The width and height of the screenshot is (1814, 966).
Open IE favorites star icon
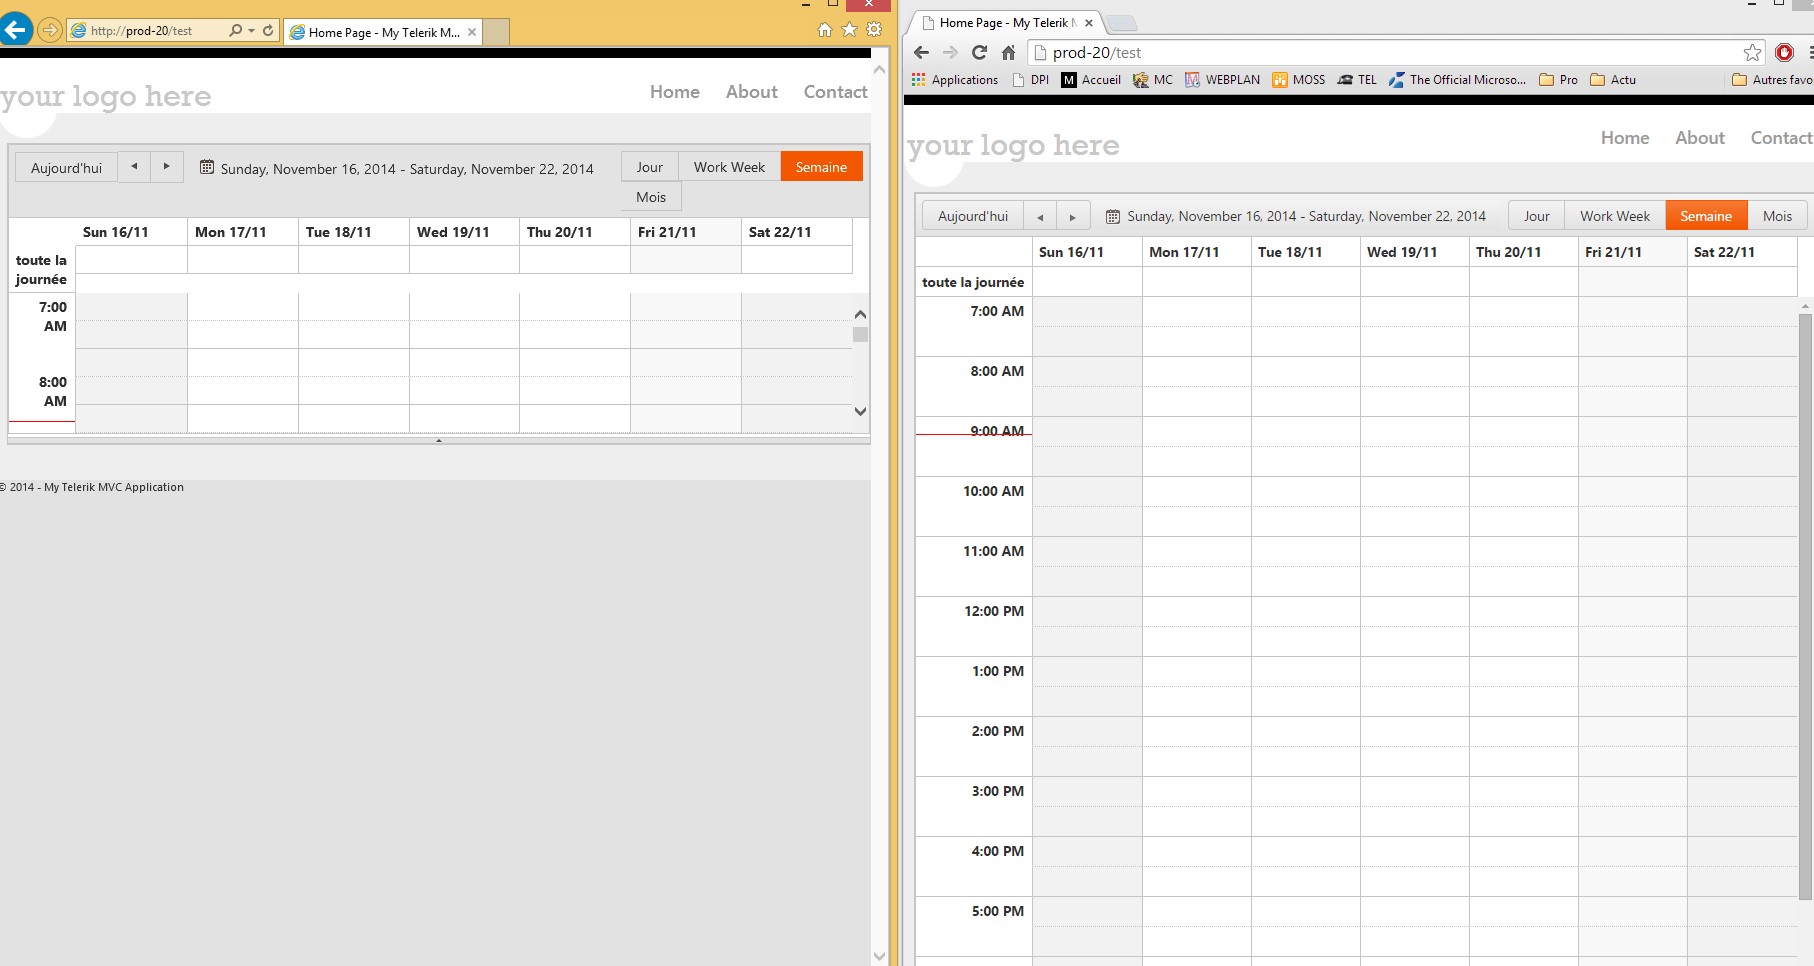pos(849,30)
